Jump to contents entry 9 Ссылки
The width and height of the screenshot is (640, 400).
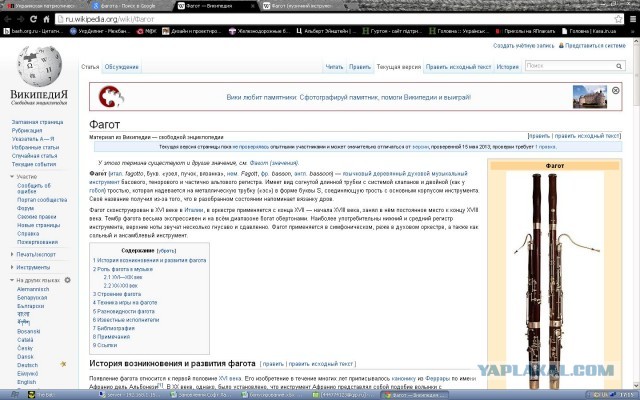[105, 345]
